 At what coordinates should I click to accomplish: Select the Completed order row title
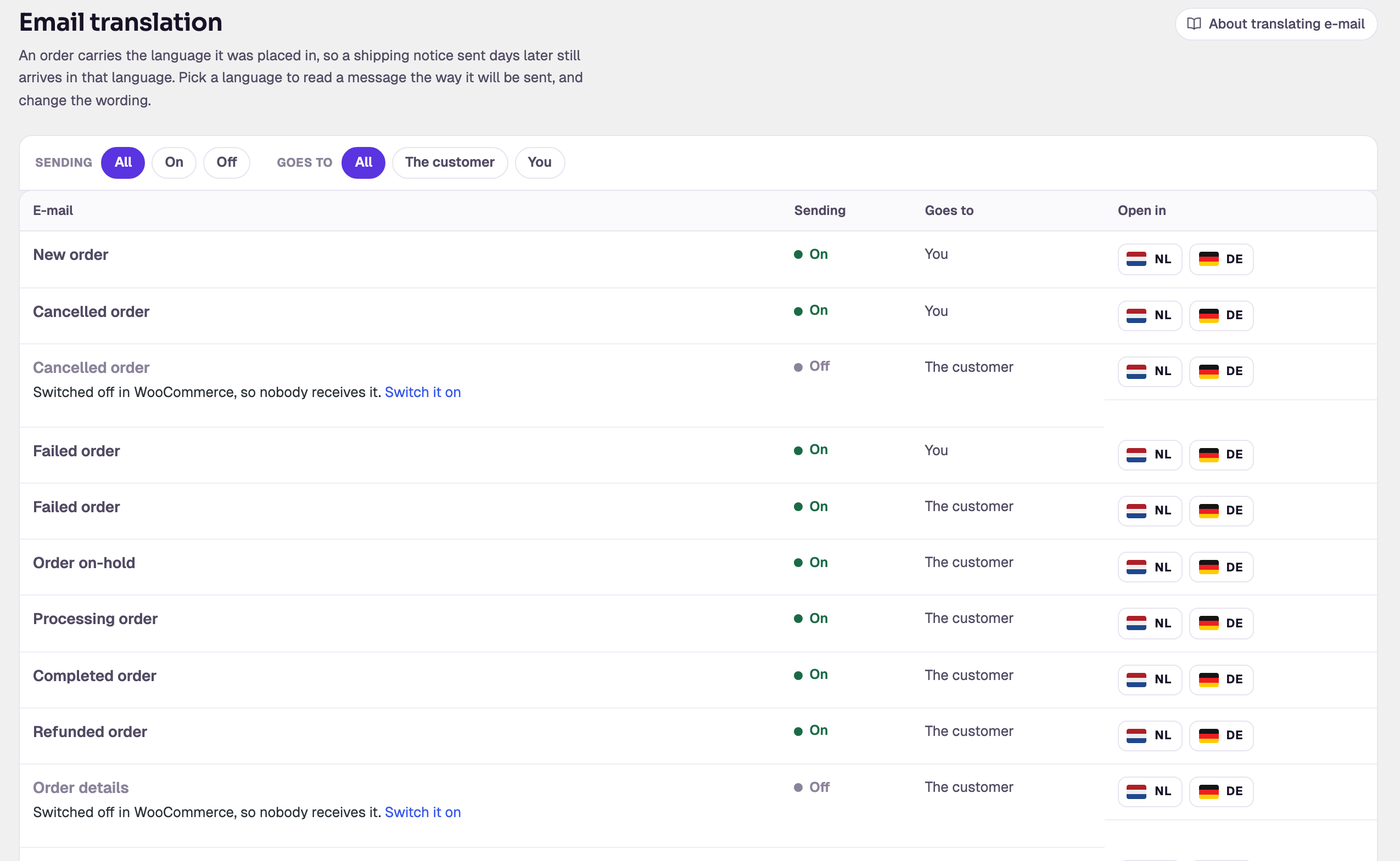(95, 676)
